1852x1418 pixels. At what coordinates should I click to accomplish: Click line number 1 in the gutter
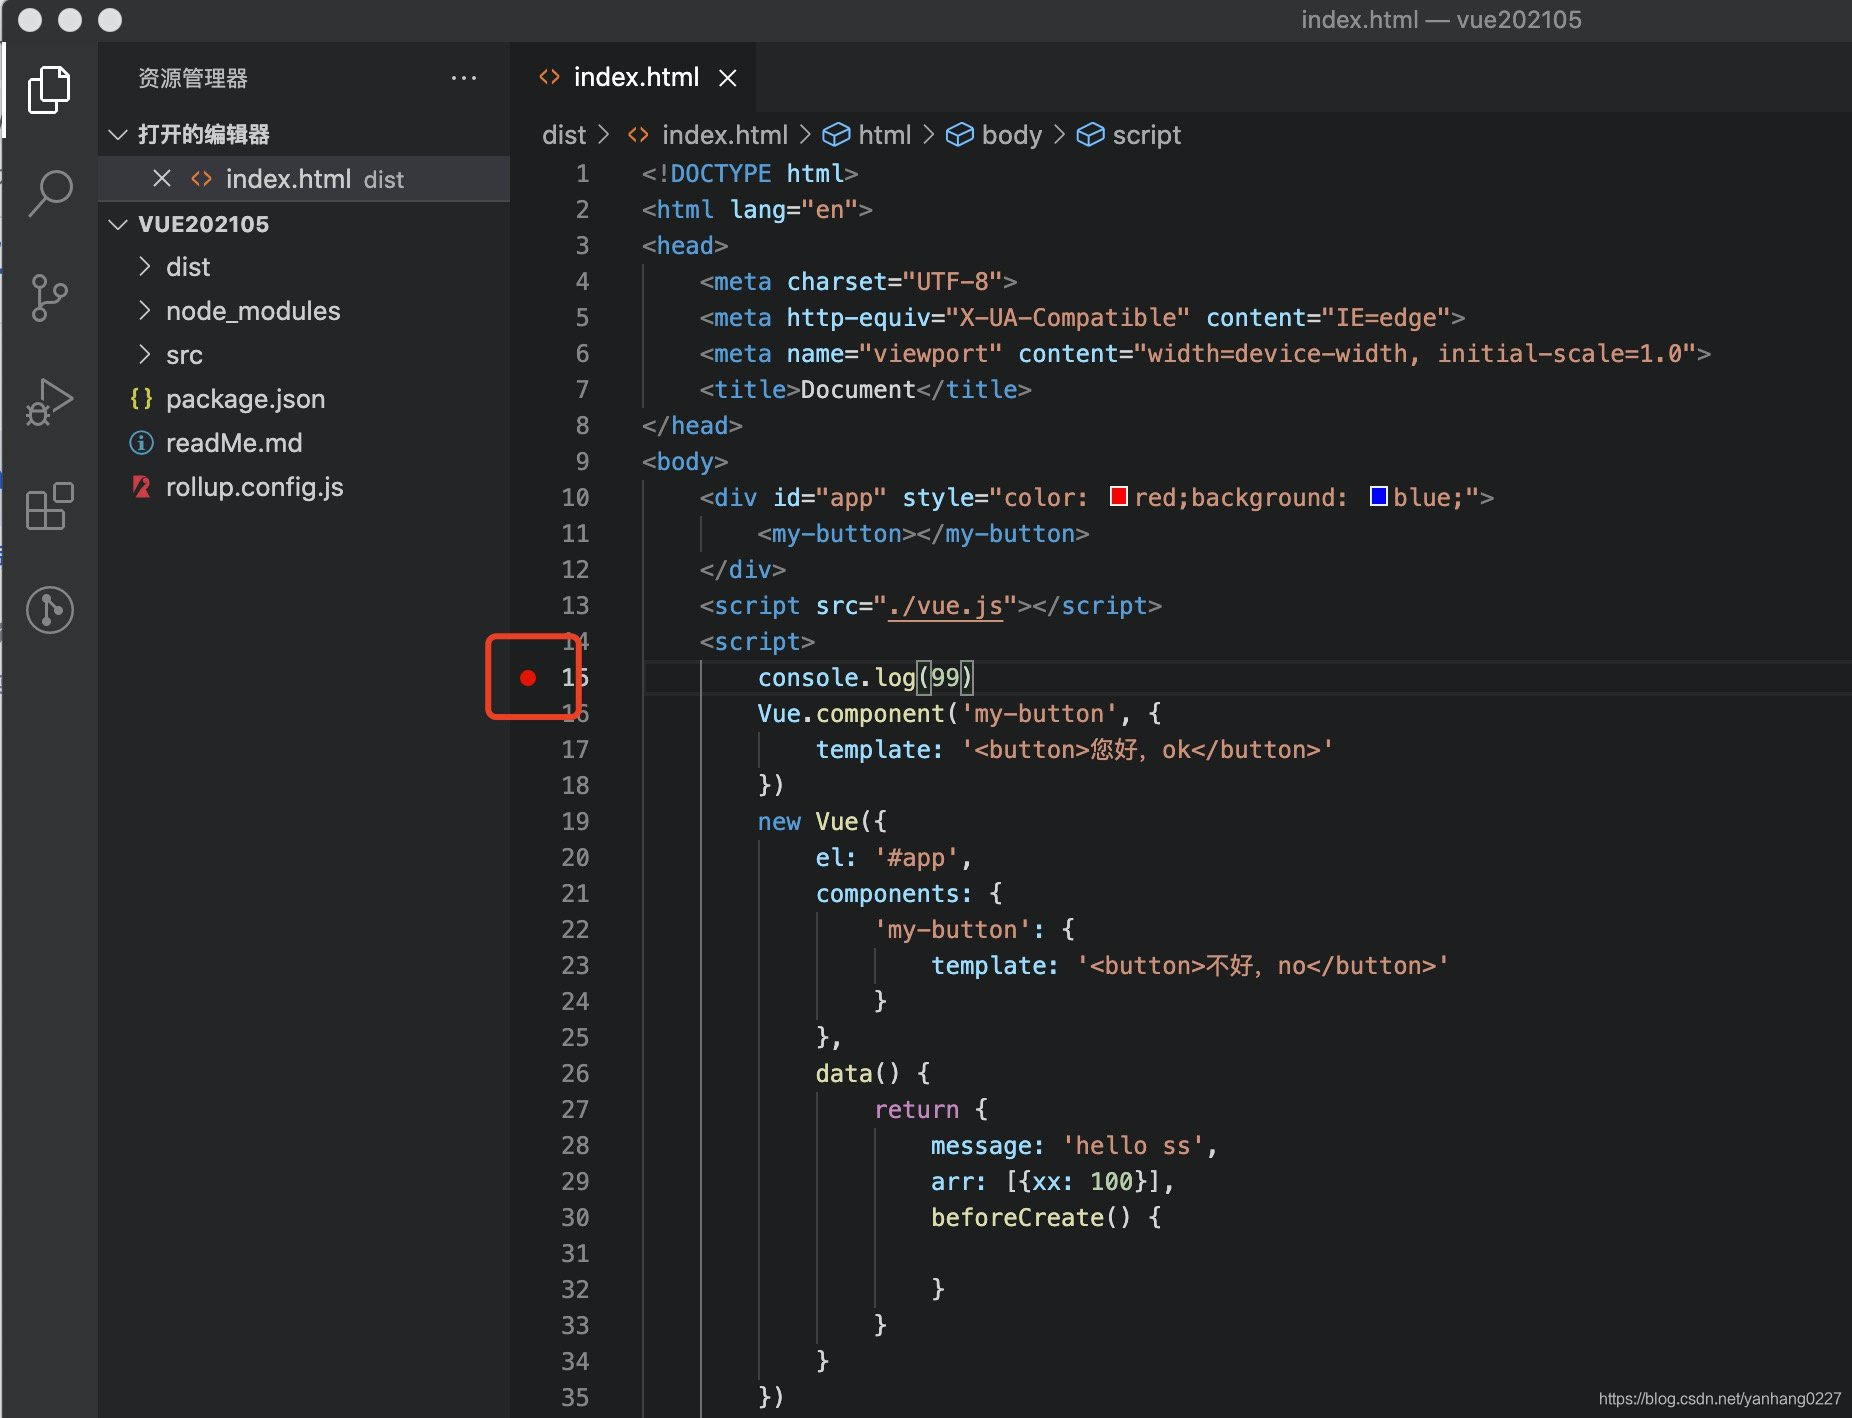pos(582,174)
